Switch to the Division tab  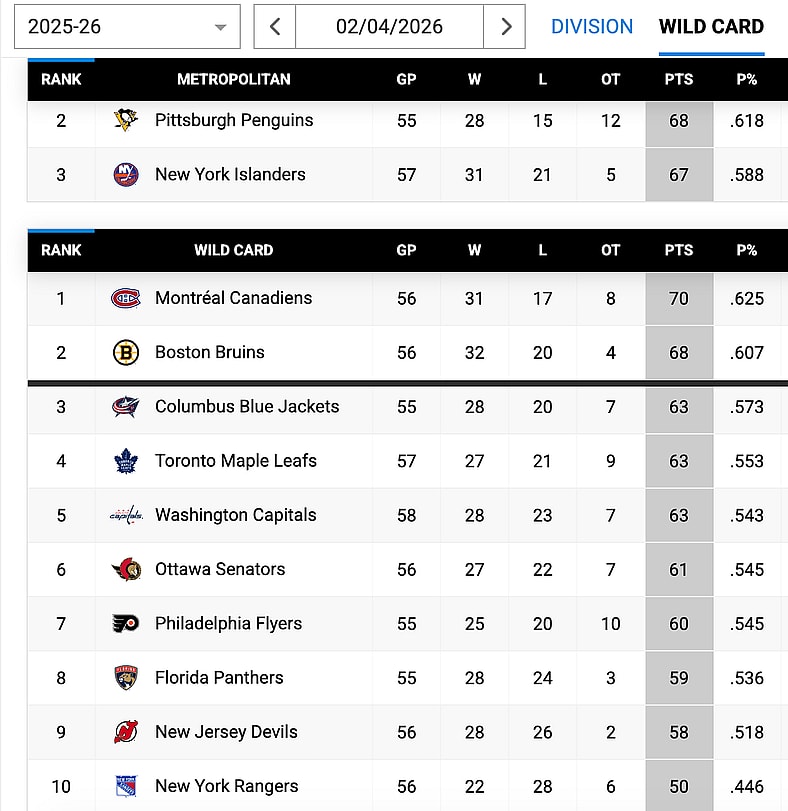(x=592, y=26)
